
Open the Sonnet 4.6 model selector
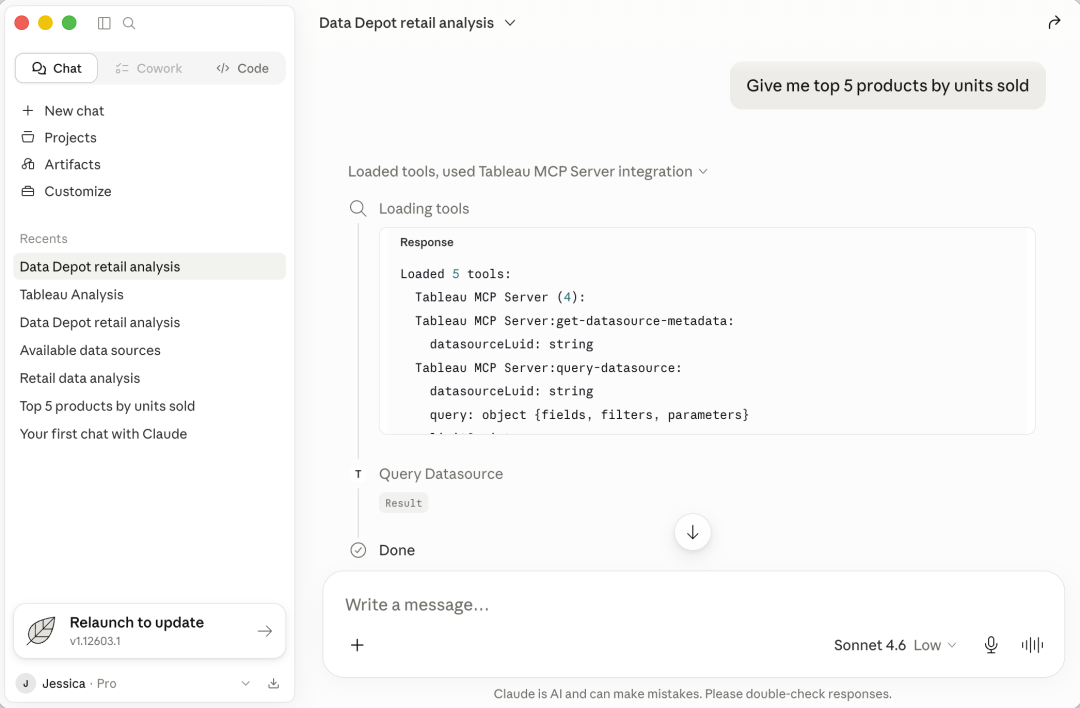tap(895, 645)
